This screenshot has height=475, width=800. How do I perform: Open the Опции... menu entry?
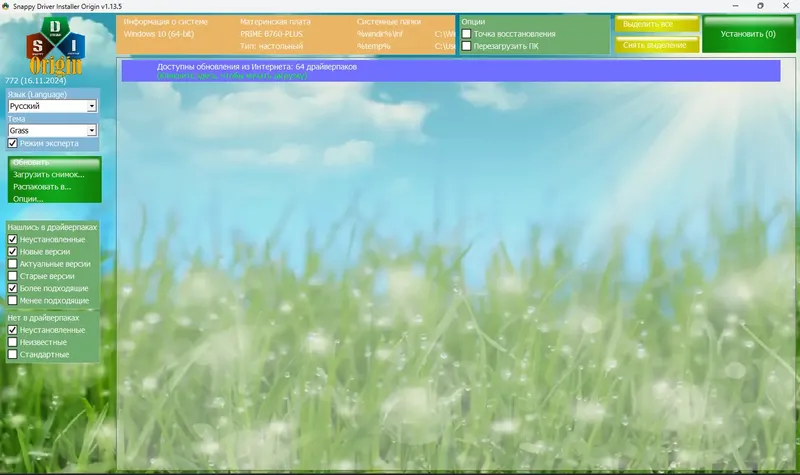(x=28, y=199)
